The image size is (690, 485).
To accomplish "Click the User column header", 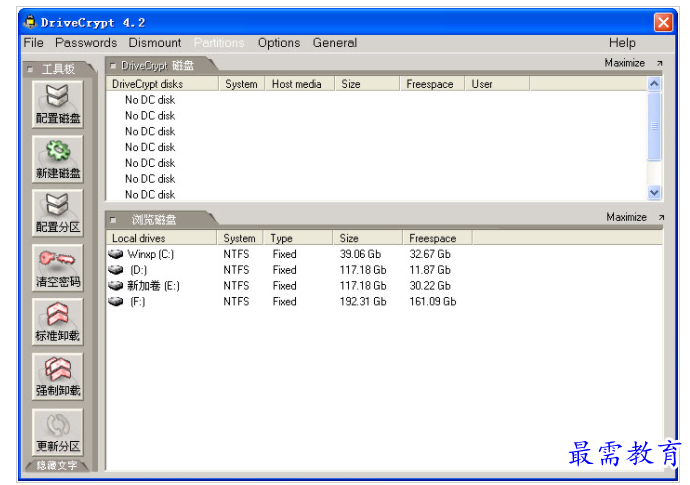I will pos(497,84).
